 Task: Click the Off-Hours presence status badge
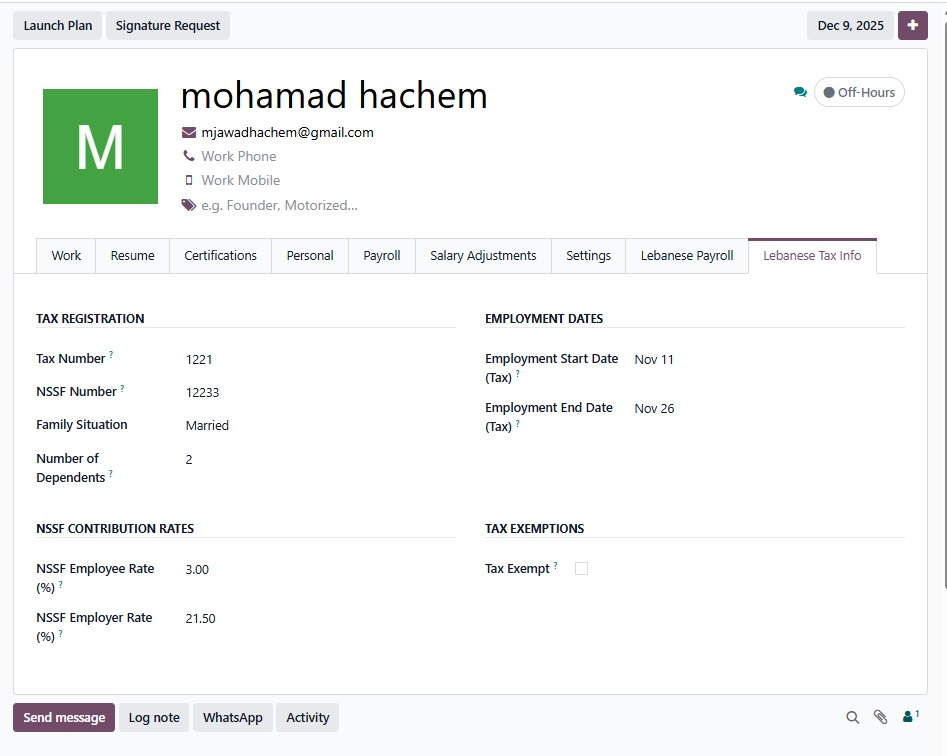tap(859, 92)
